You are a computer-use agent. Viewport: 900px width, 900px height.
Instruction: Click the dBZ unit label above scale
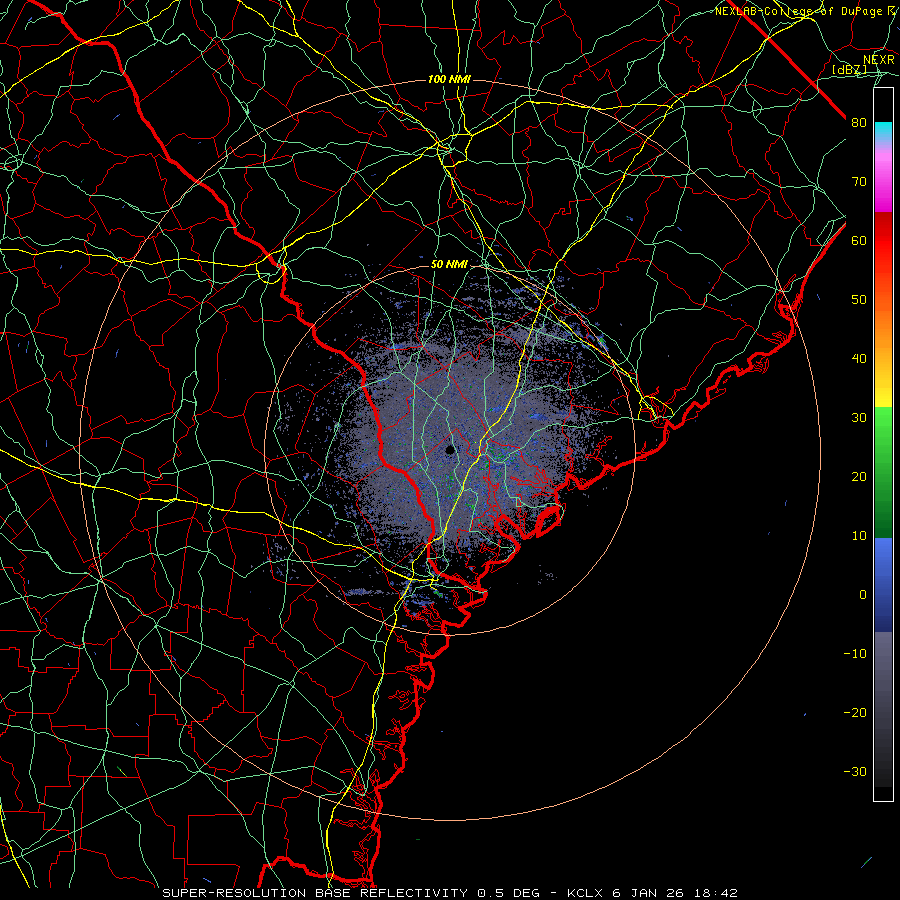point(850,70)
